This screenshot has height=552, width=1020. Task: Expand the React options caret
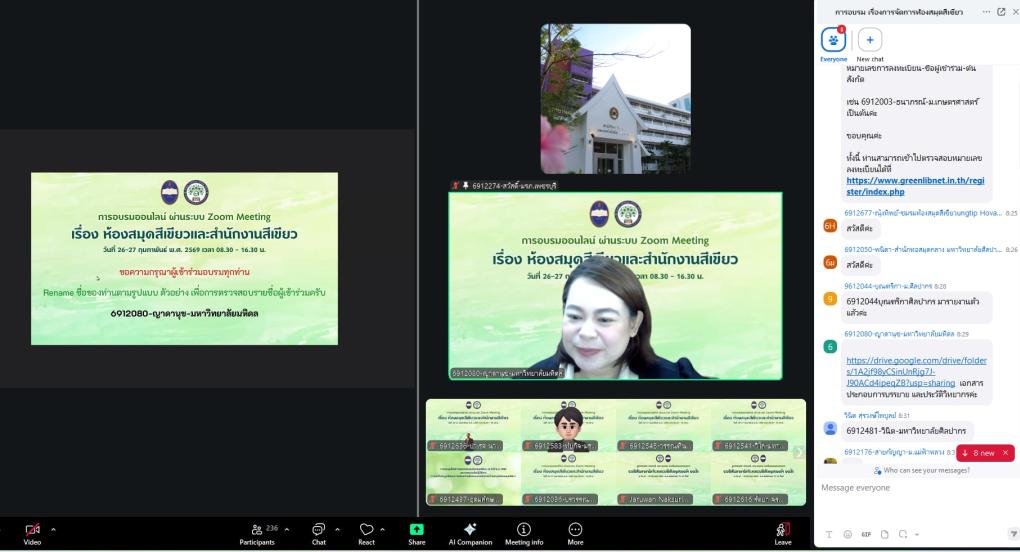pos(384,527)
